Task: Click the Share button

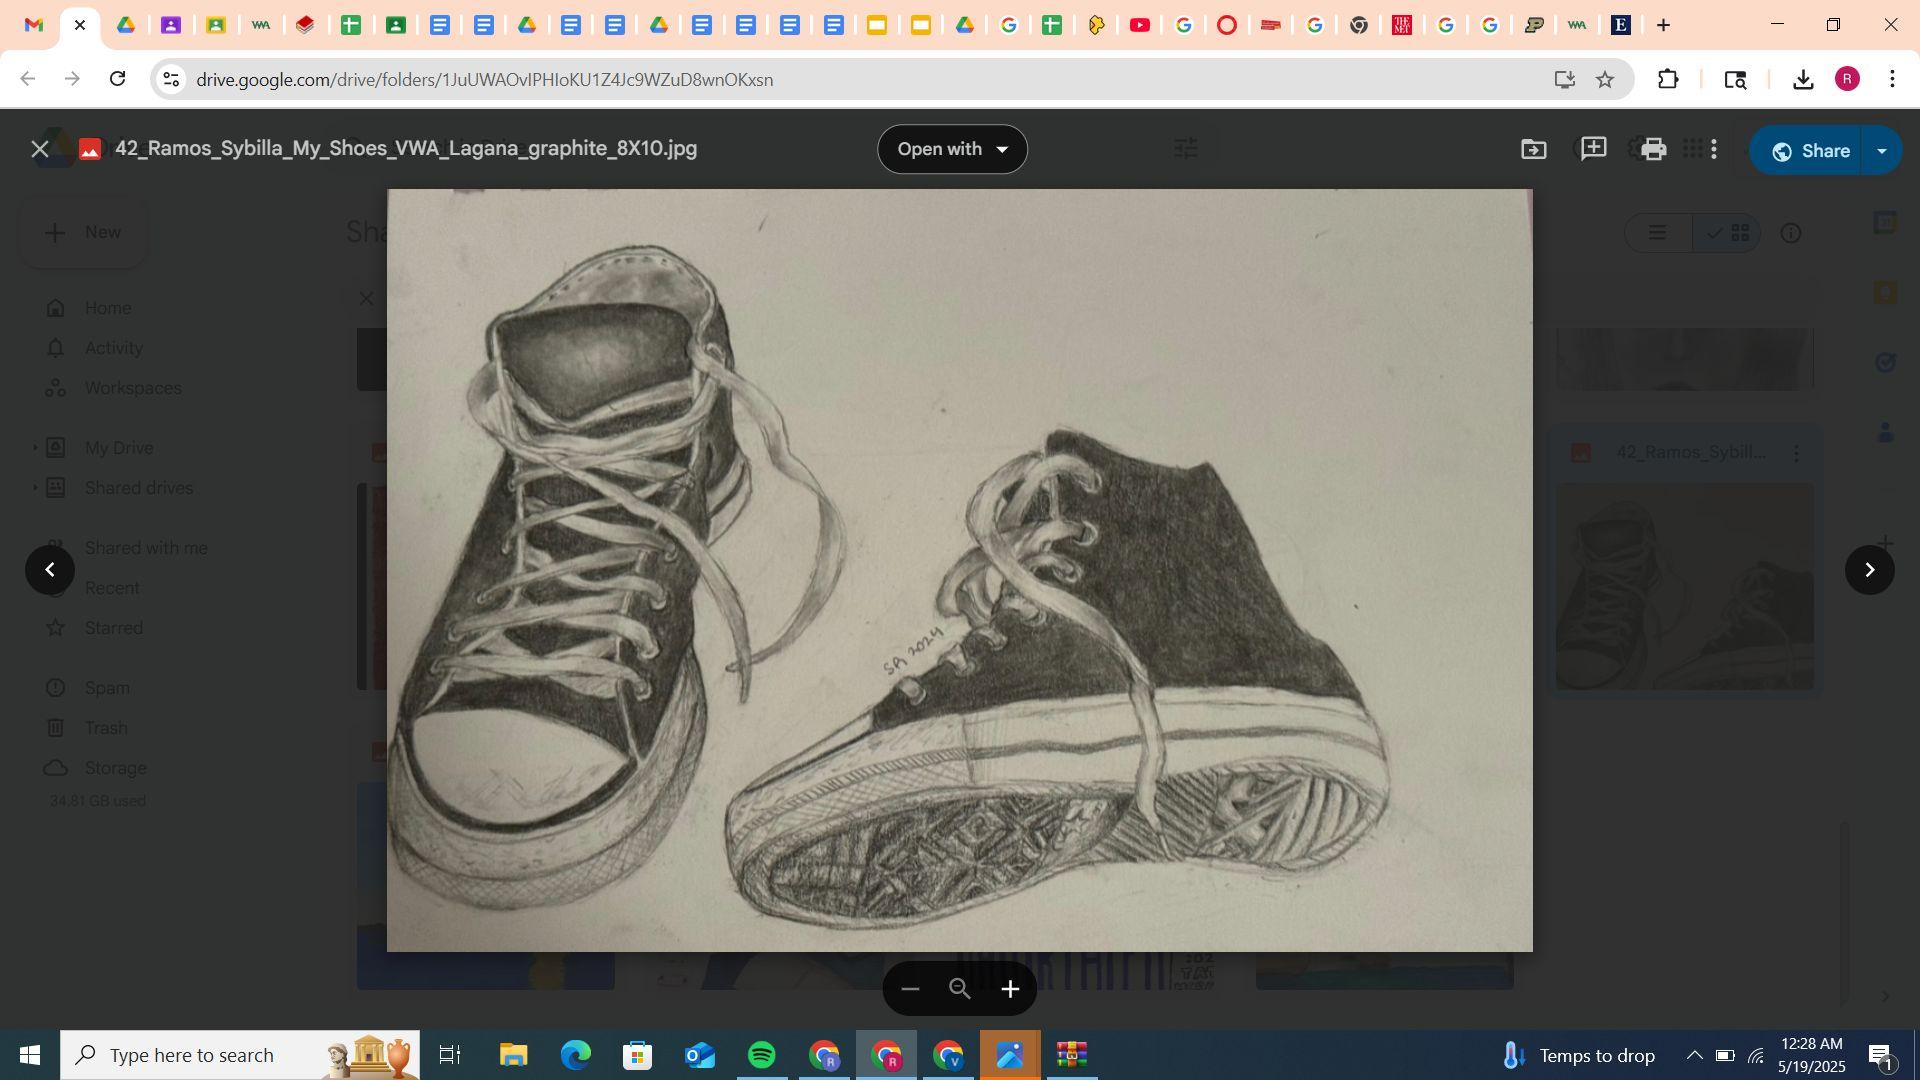Action: point(1810,151)
